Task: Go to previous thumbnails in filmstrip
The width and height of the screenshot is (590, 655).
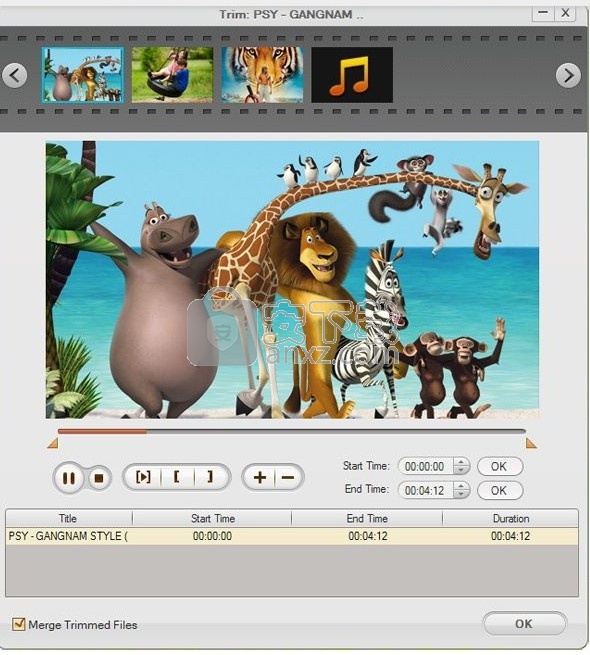Action: pyautogui.click(x=15, y=76)
